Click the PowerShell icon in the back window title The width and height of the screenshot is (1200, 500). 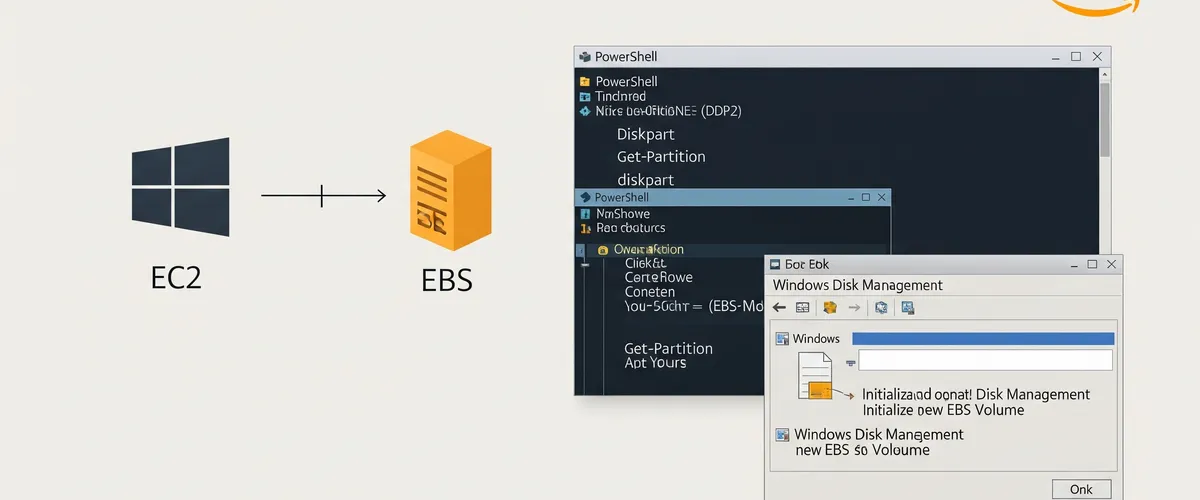pos(584,57)
